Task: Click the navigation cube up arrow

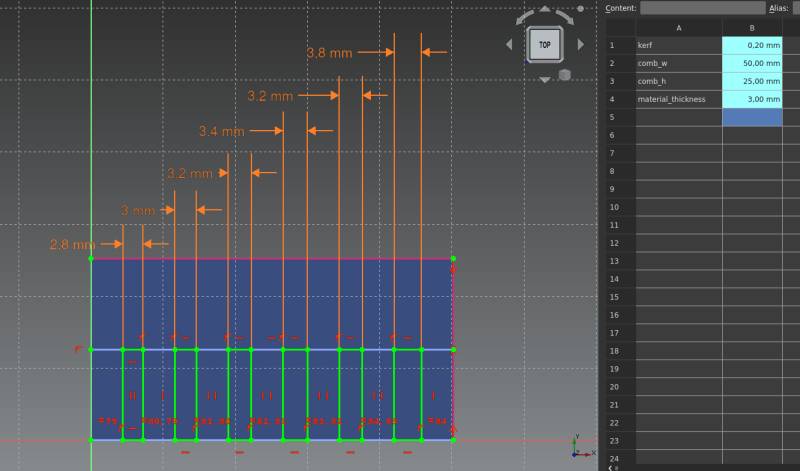Action: click(x=544, y=9)
